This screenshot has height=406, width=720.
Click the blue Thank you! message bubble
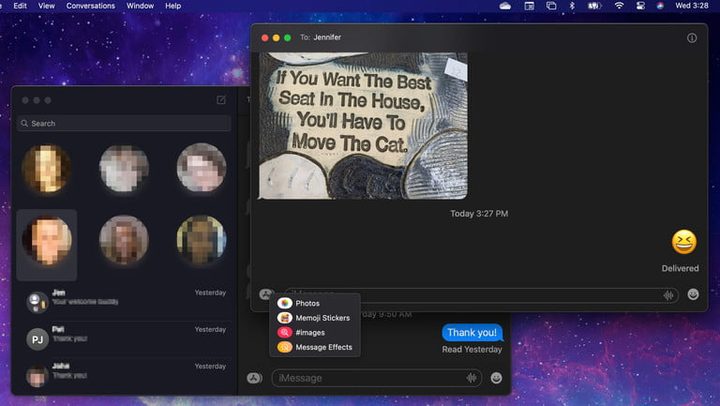(x=472, y=332)
